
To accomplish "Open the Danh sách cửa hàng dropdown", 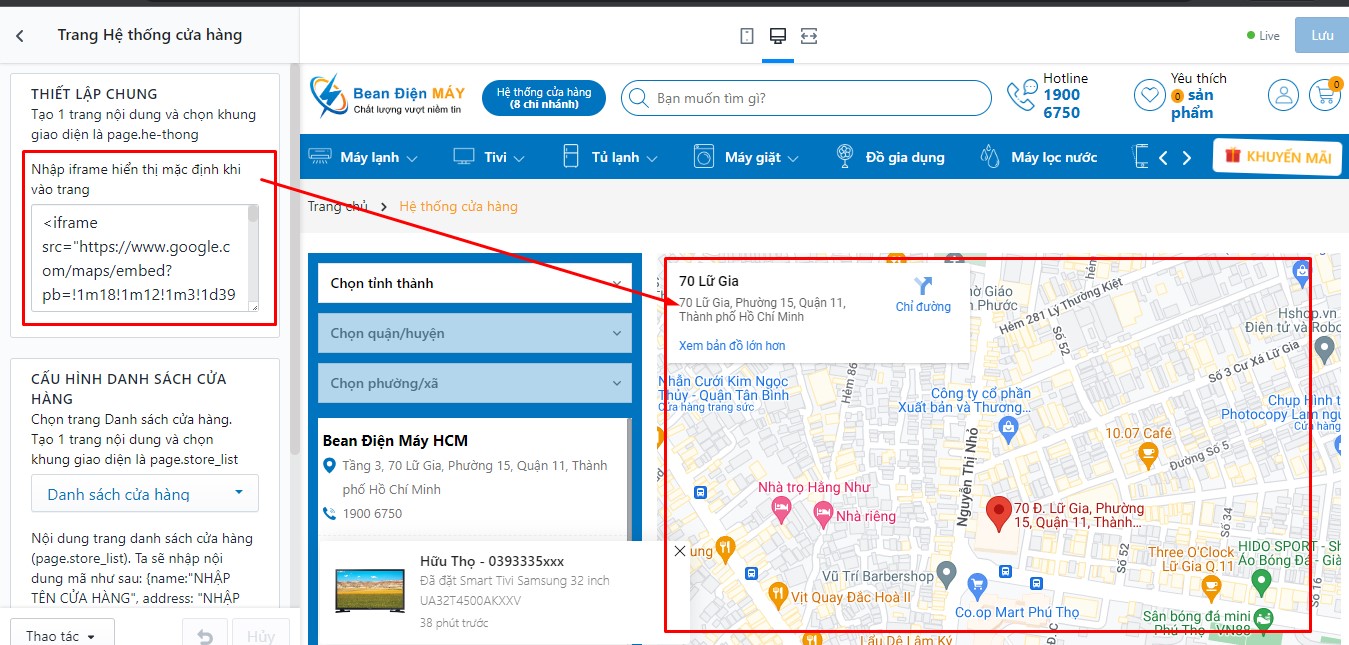I will click(145, 494).
